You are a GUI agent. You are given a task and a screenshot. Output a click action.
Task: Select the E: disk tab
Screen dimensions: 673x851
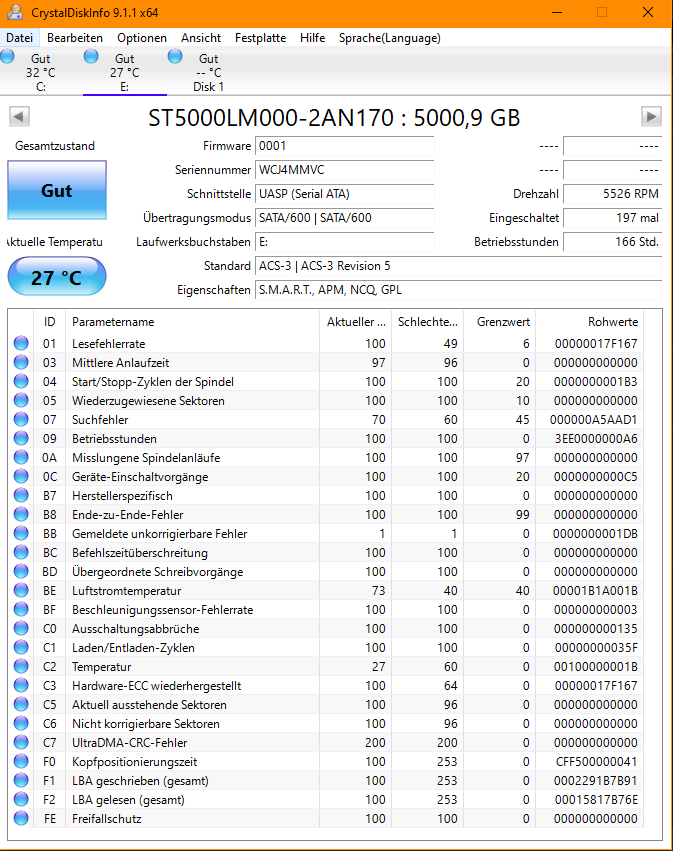click(125, 72)
